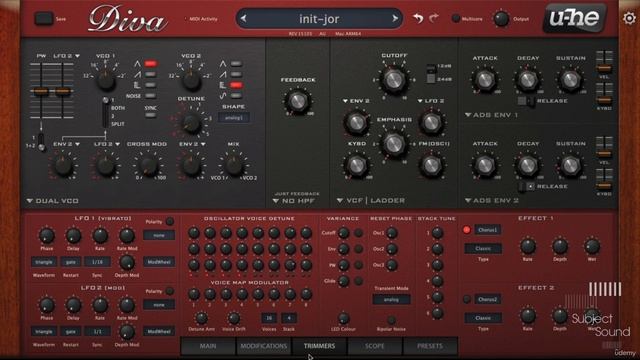
Task: Flip the 12dB/24dB filter slope switch
Action: [431, 73]
